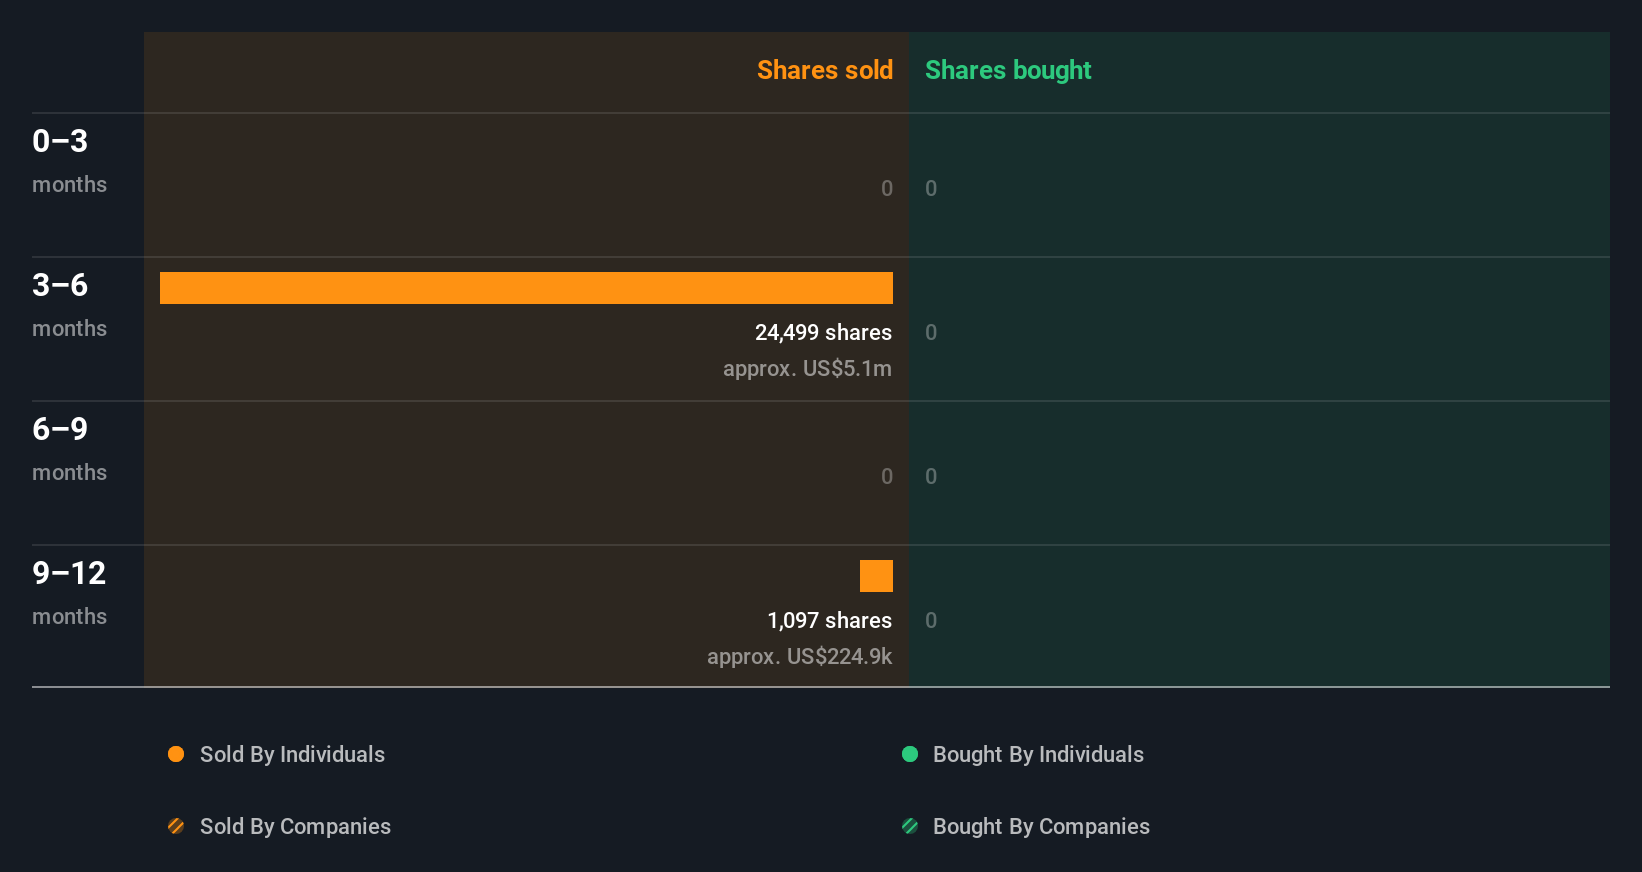Screen dimensions: 1642x872
Task: Click the Sold By Individuals legend text
Action: 292,754
